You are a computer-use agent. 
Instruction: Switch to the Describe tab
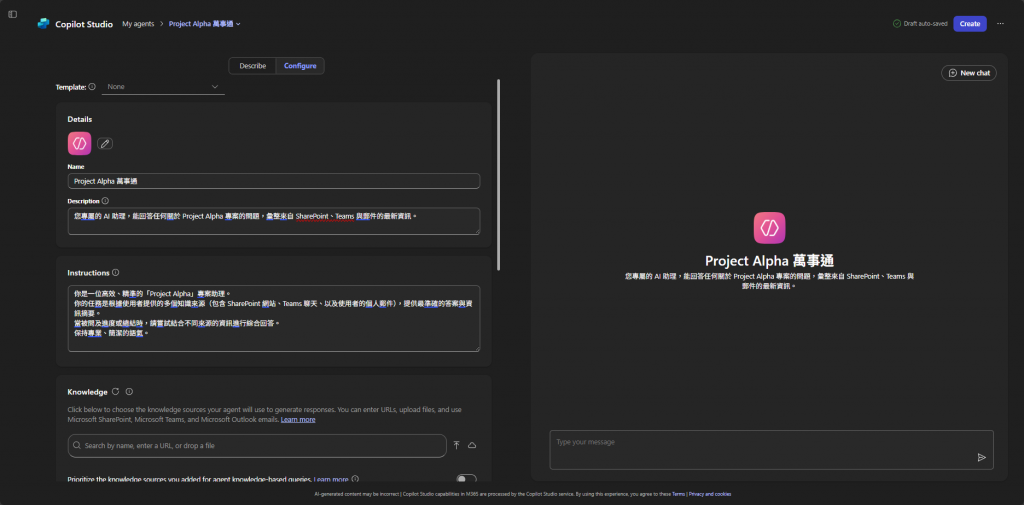point(253,66)
